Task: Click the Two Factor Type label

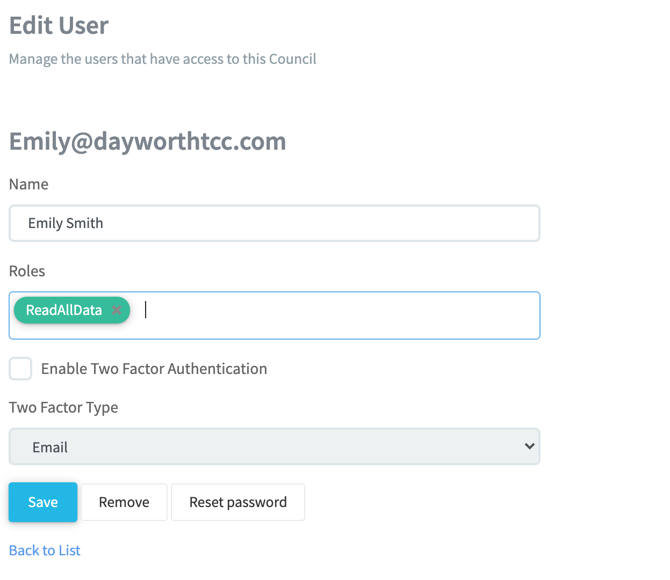Action: (64, 407)
